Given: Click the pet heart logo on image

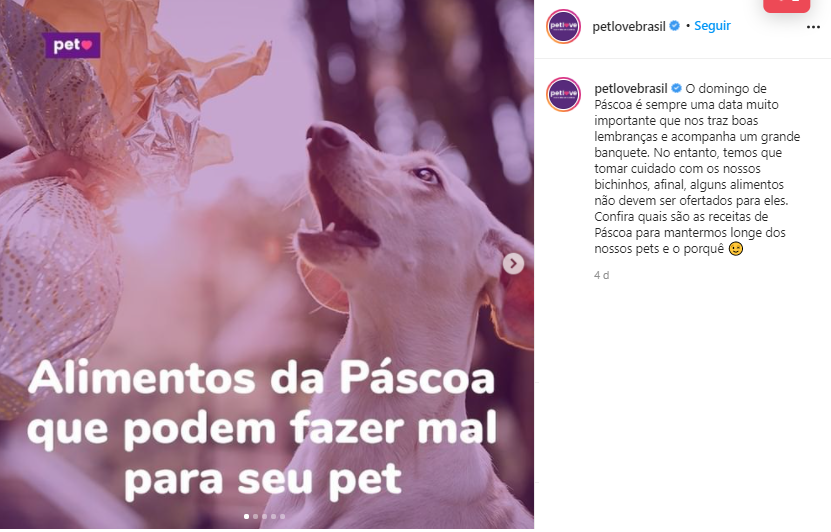Looking at the screenshot, I should pos(73,46).
